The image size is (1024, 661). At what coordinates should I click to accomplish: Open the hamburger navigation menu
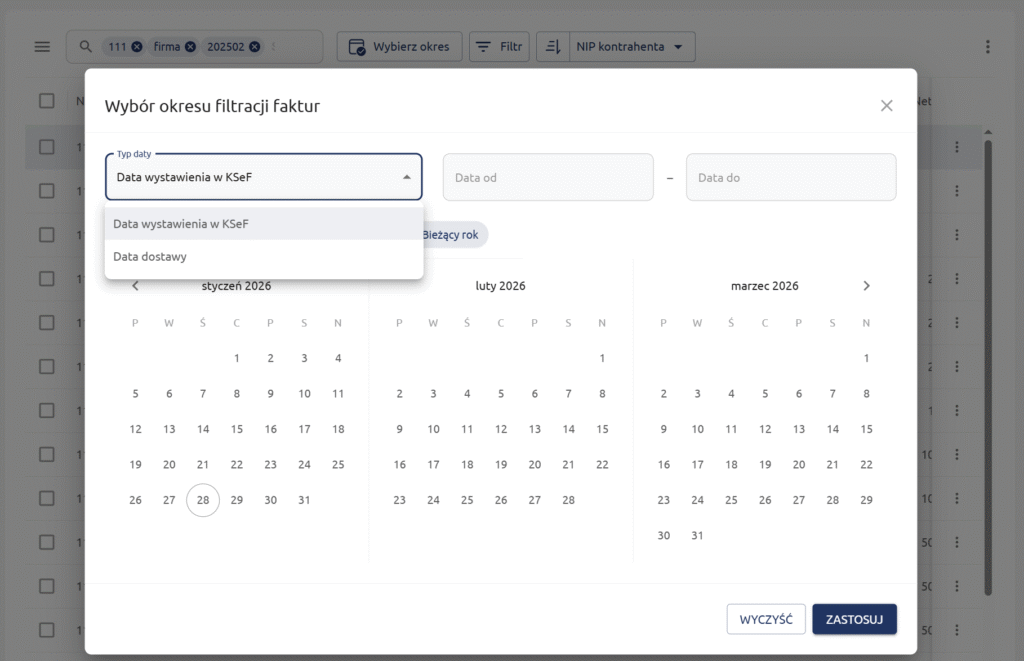pyautogui.click(x=42, y=47)
